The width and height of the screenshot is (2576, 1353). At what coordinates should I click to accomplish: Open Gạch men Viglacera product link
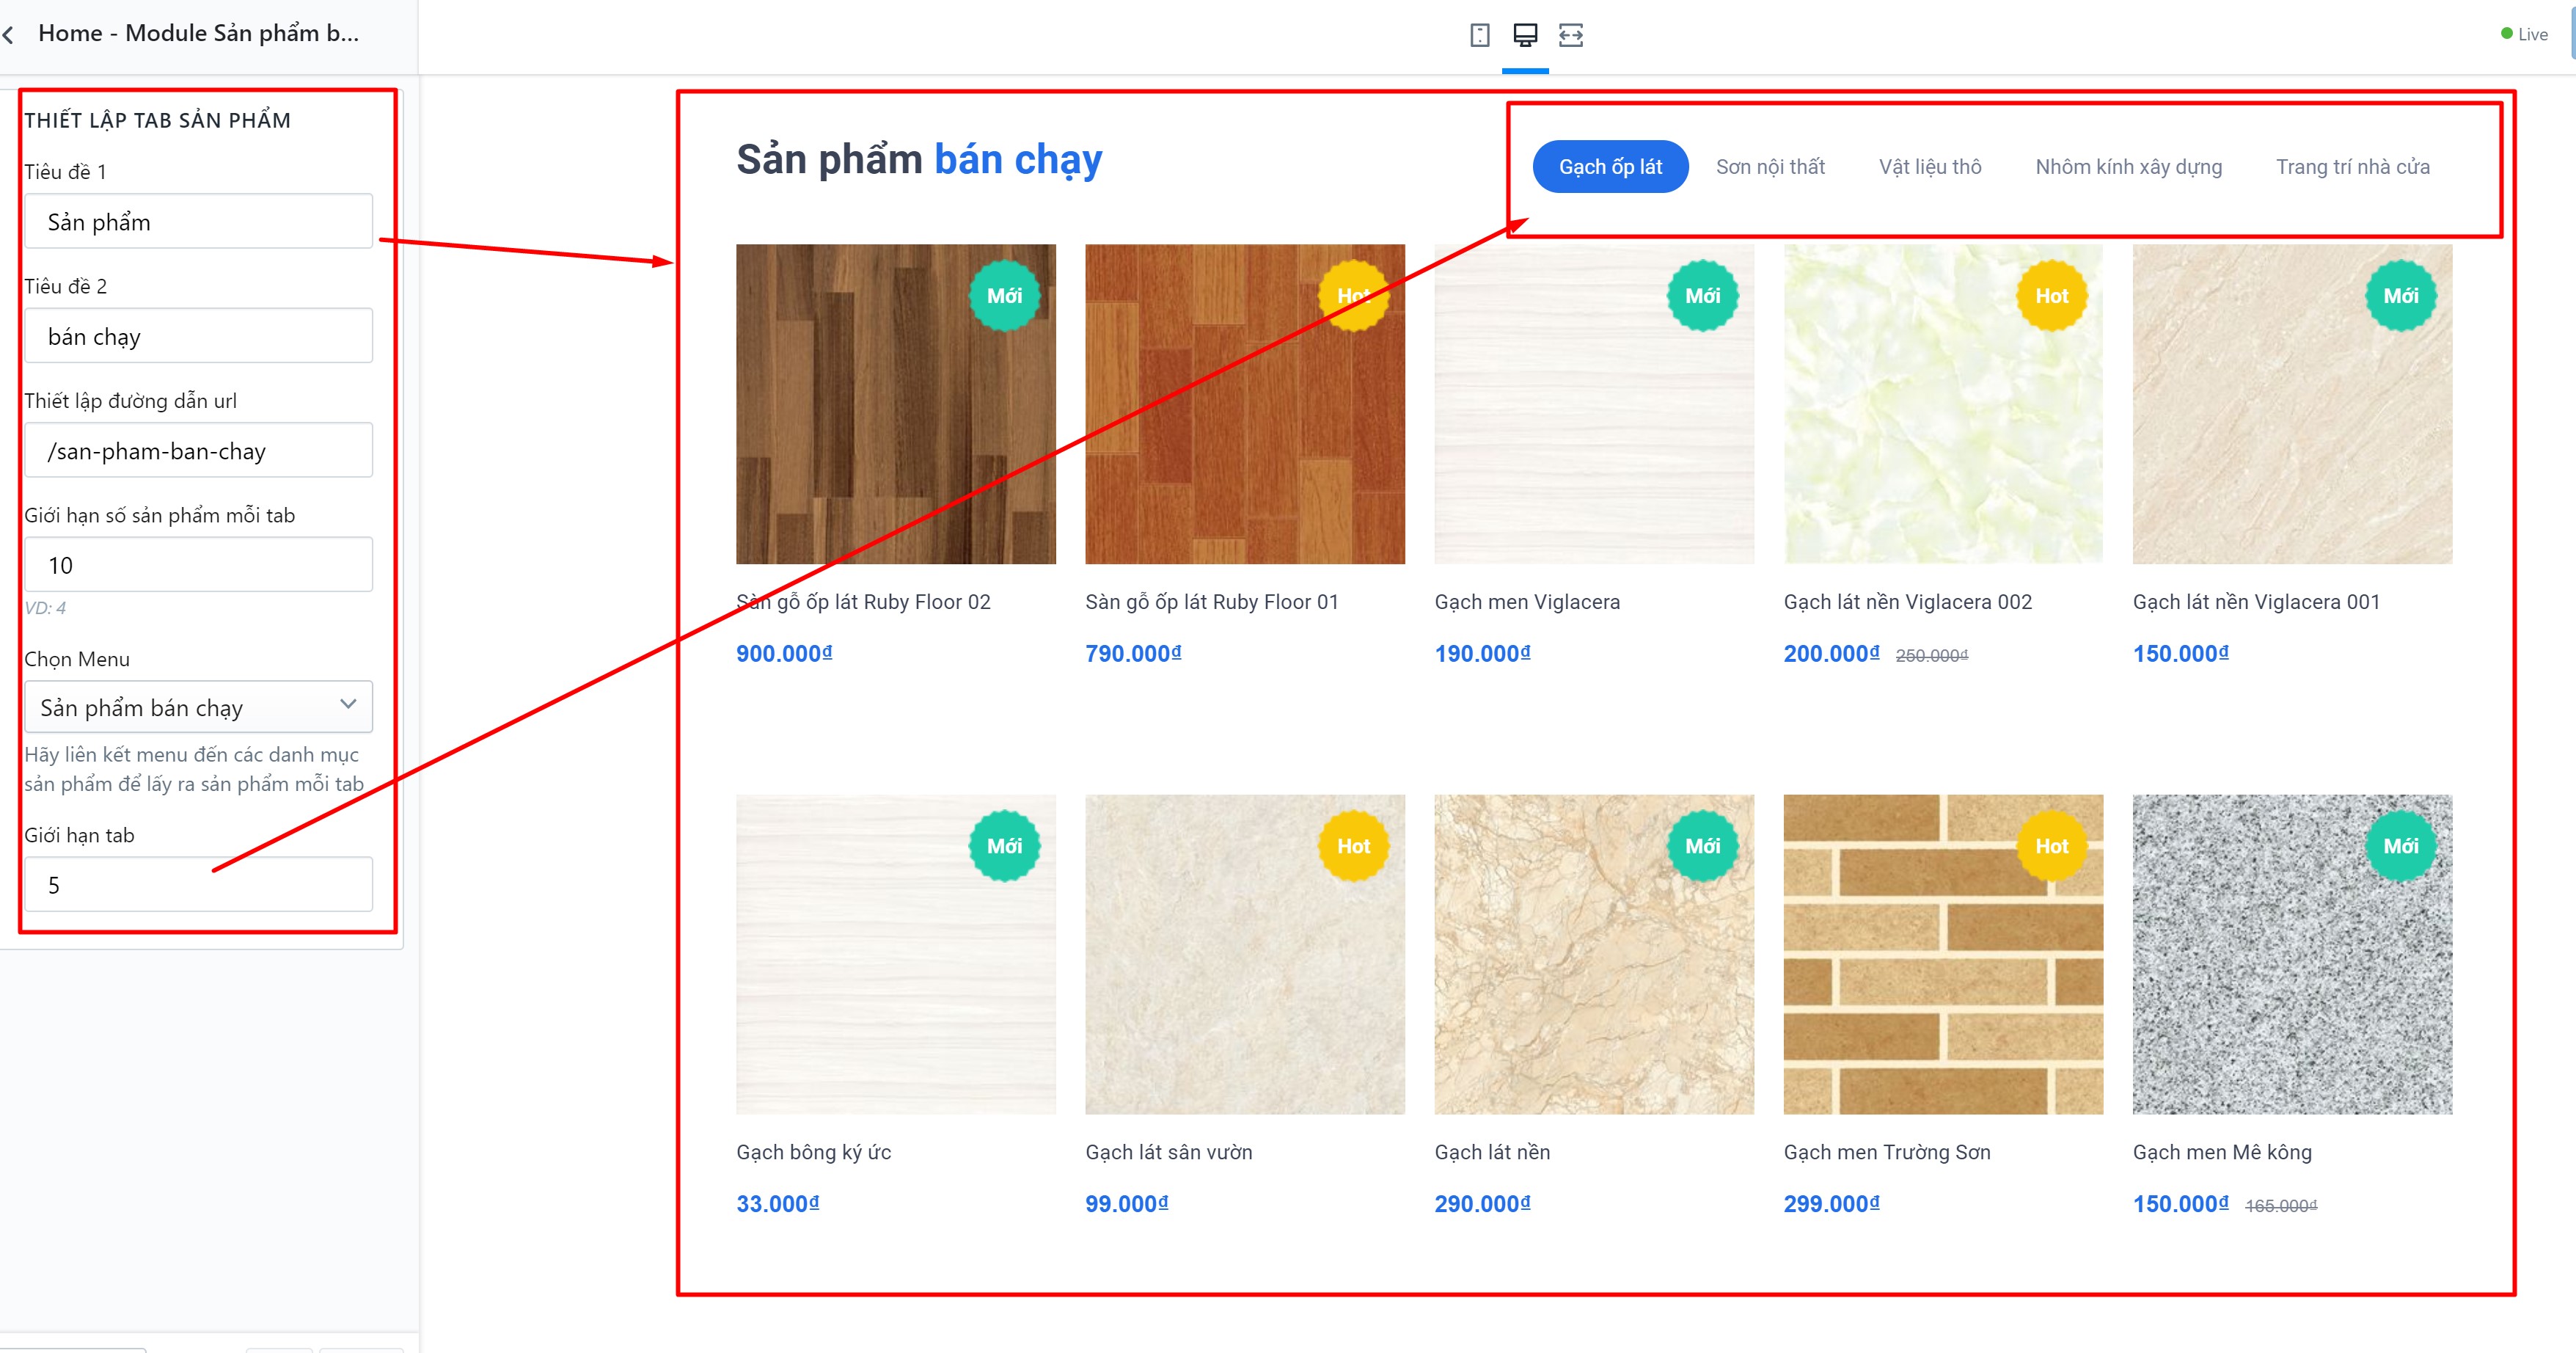[1527, 602]
